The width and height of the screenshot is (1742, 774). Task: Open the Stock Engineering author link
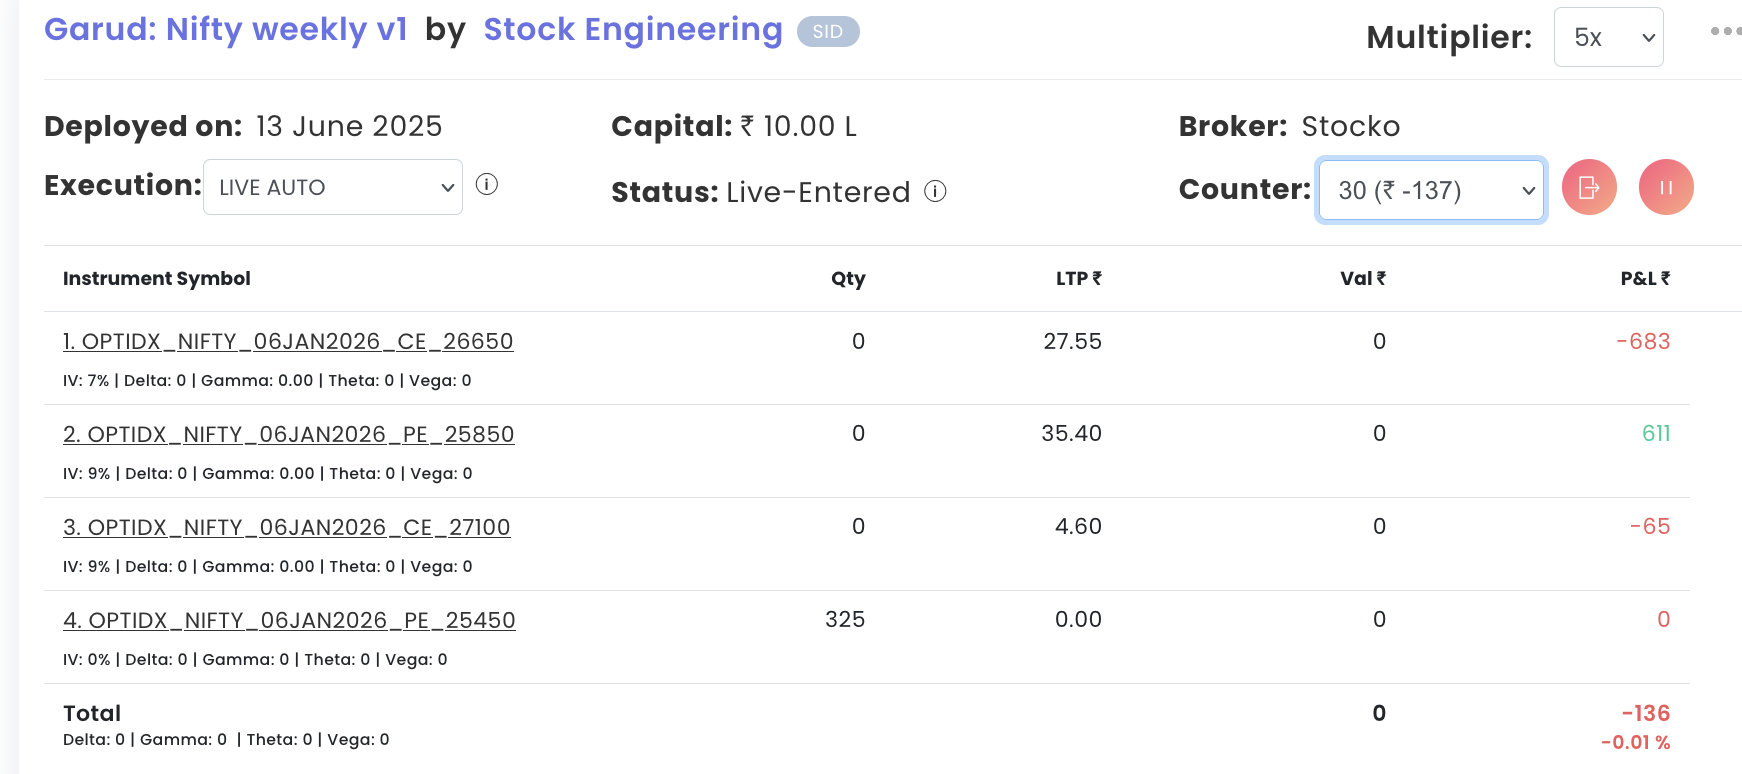(x=632, y=30)
